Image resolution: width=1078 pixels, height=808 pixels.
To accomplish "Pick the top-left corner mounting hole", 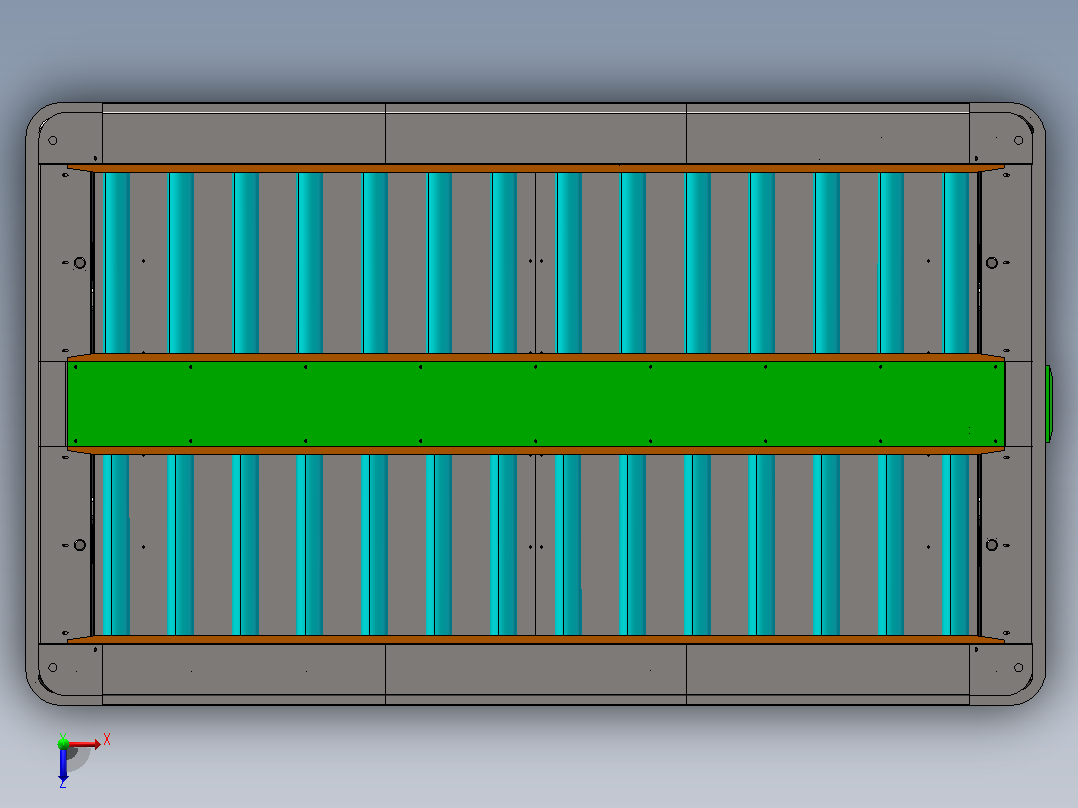I will pyautogui.click(x=53, y=141).
